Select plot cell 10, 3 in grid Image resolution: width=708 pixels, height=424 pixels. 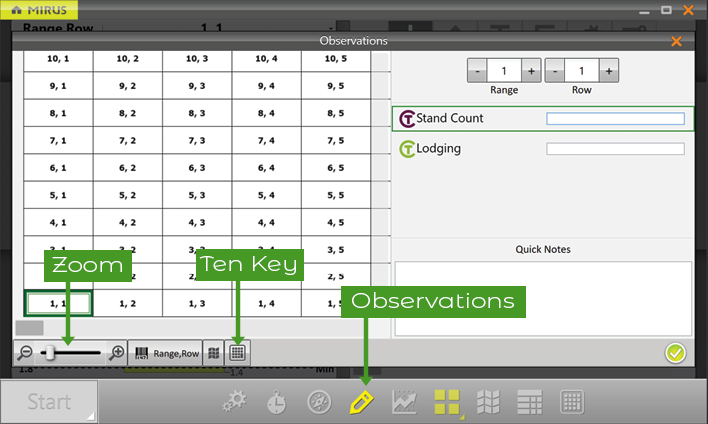coord(197,59)
